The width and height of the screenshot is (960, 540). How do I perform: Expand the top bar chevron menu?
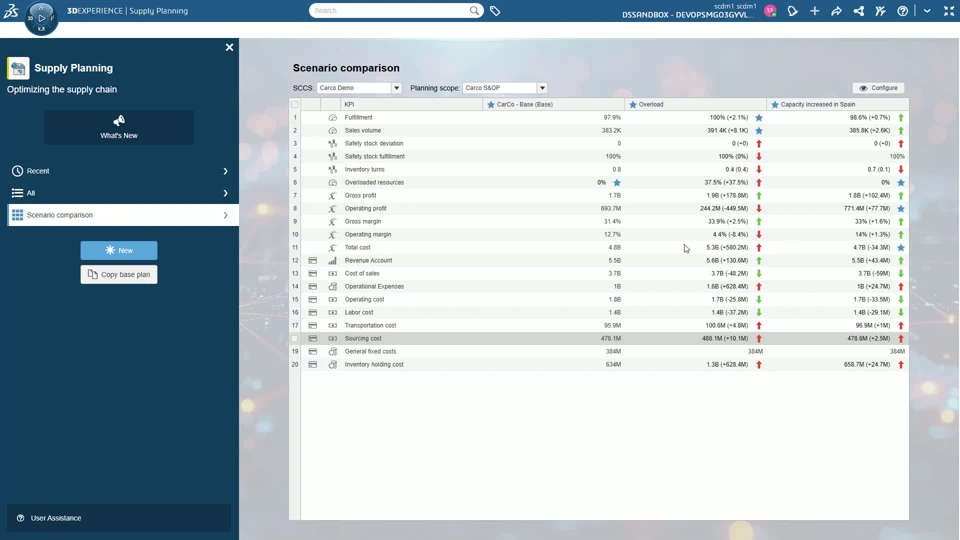927,11
